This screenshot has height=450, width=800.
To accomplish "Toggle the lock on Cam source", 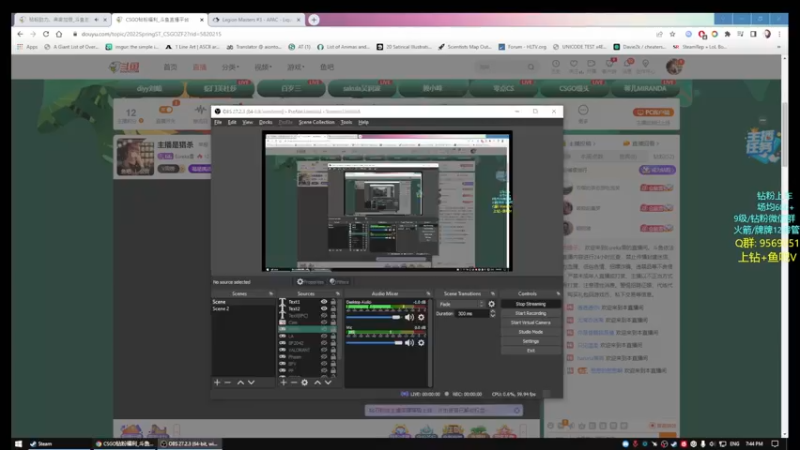I will (333, 322).
